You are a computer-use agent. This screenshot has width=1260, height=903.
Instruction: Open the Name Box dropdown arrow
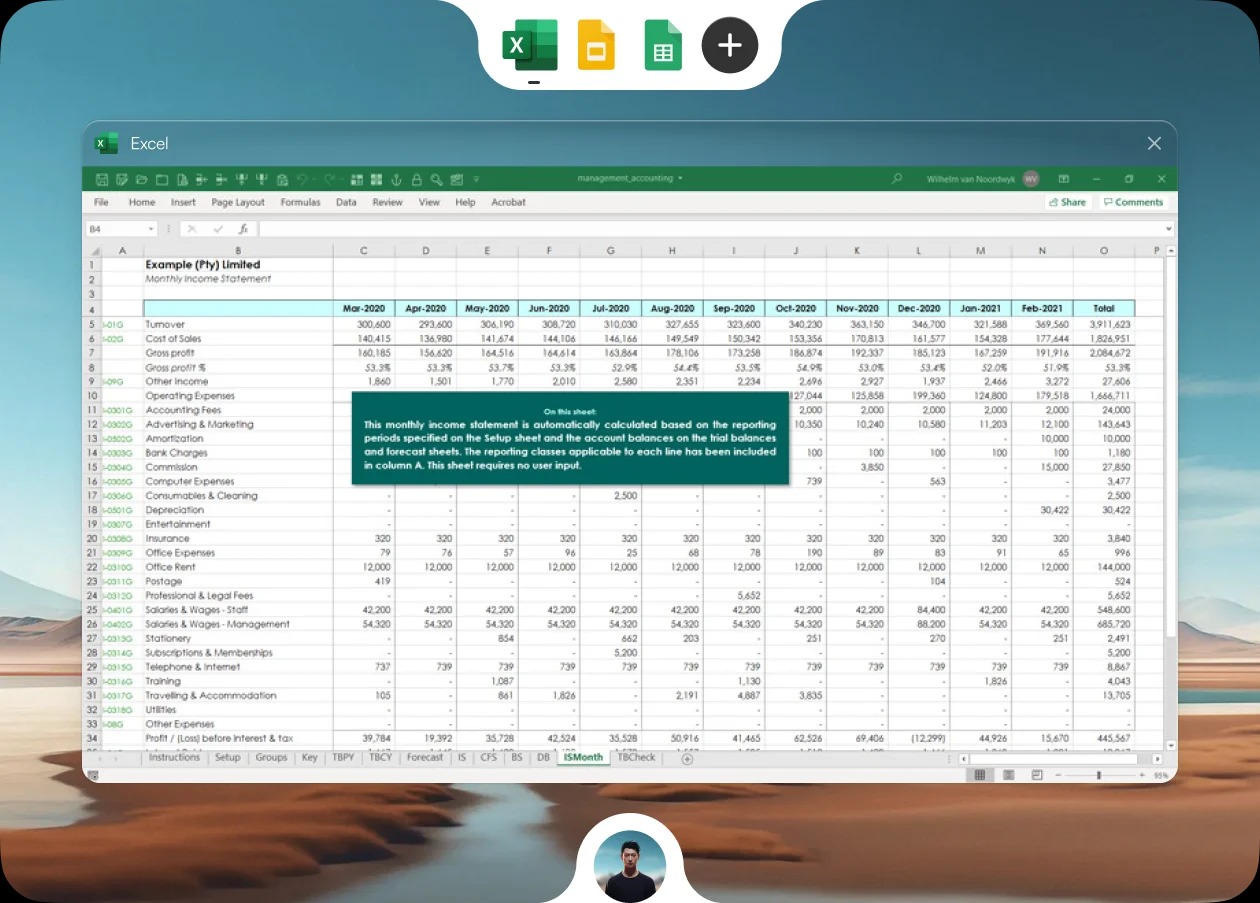pos(151,229)
